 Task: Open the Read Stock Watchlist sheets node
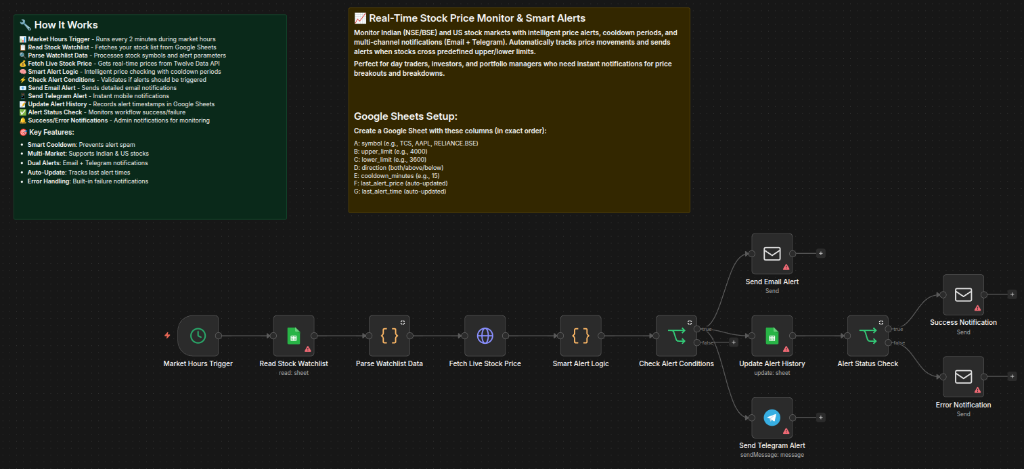pos(293,336)
